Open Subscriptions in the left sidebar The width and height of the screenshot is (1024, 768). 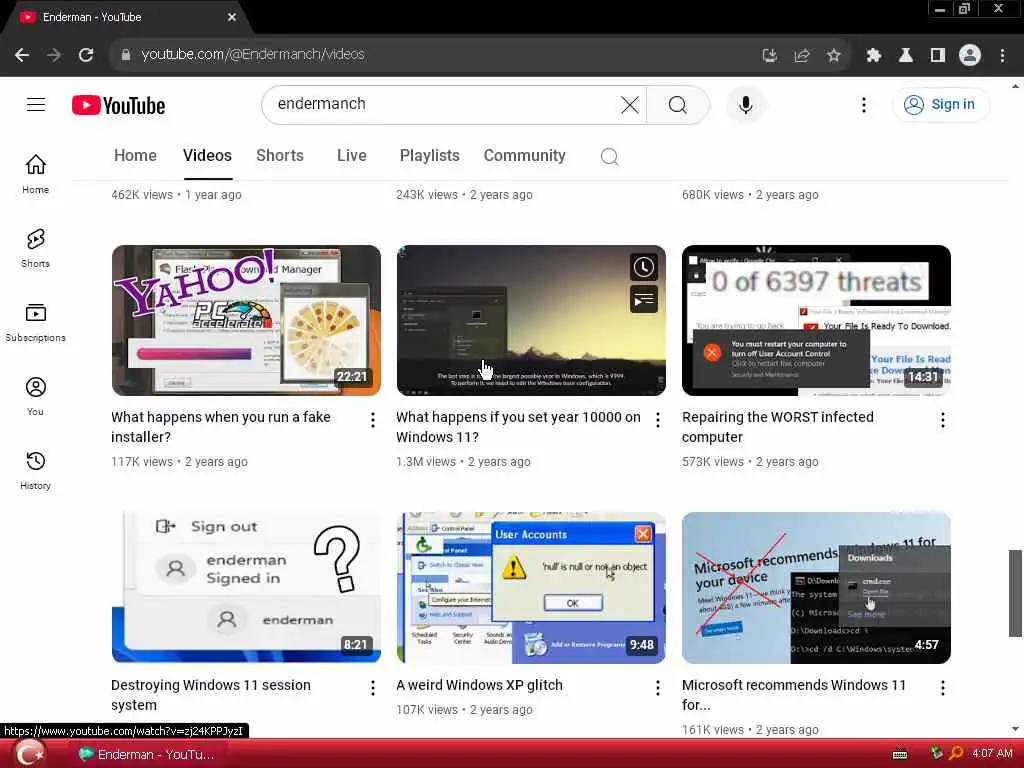point(35,323)
